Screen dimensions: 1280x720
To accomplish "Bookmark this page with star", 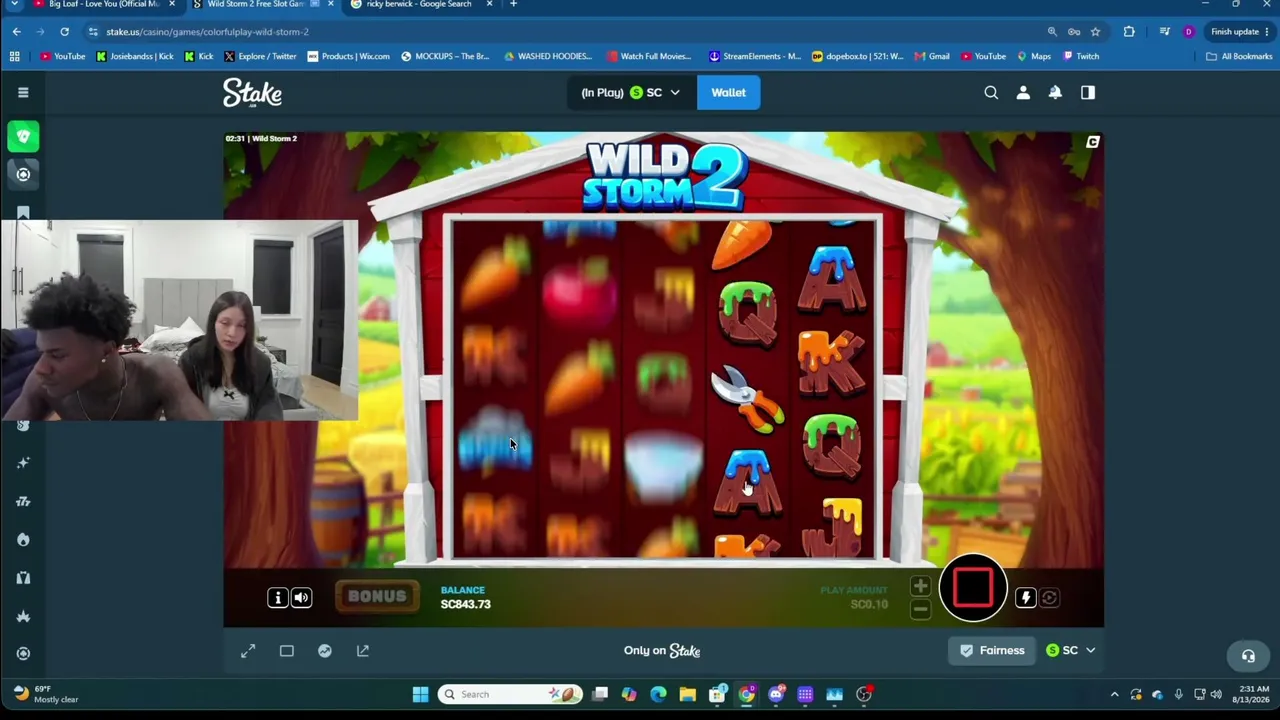I will 1095,32.
